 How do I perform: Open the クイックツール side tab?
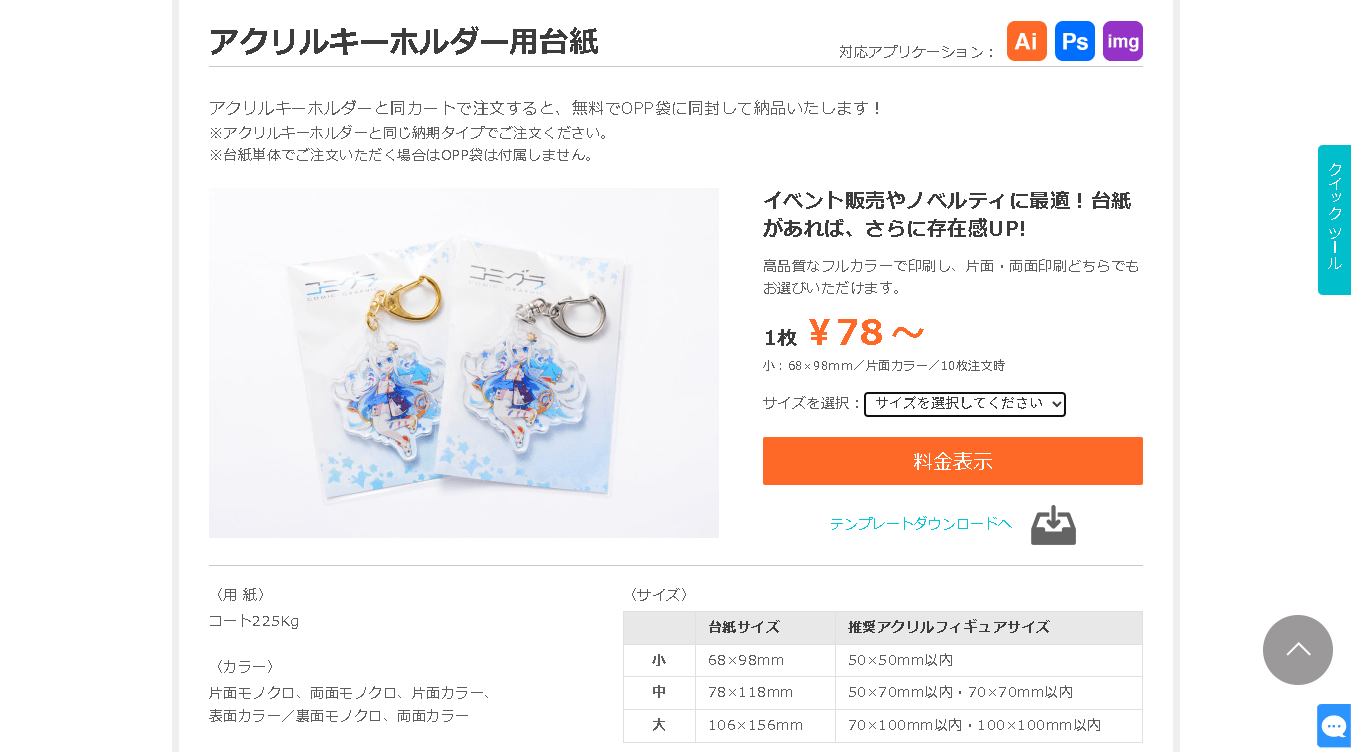click(1334, 220)
